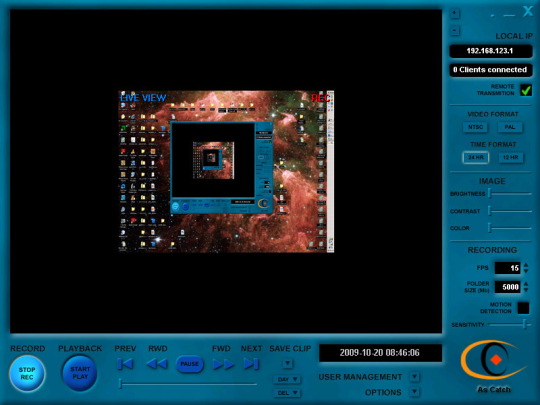Image resolution: width=540 pixels, height=405 pixels.
Task: Rewind using the RWD double-arrow icon
Action: click(x=157, y=364)
